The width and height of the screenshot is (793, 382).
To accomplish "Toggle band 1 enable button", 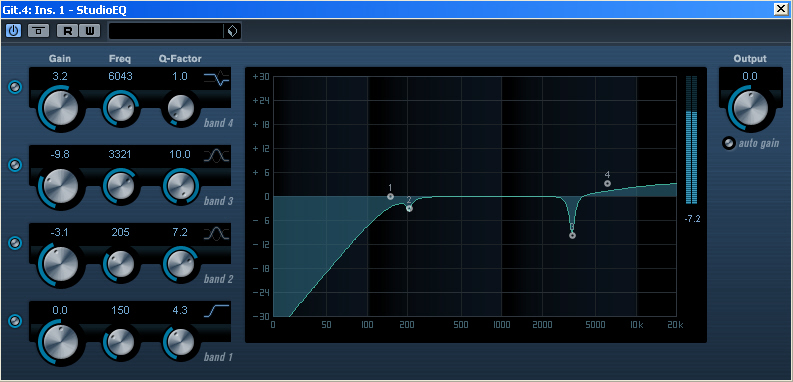I will pos(16,321).
